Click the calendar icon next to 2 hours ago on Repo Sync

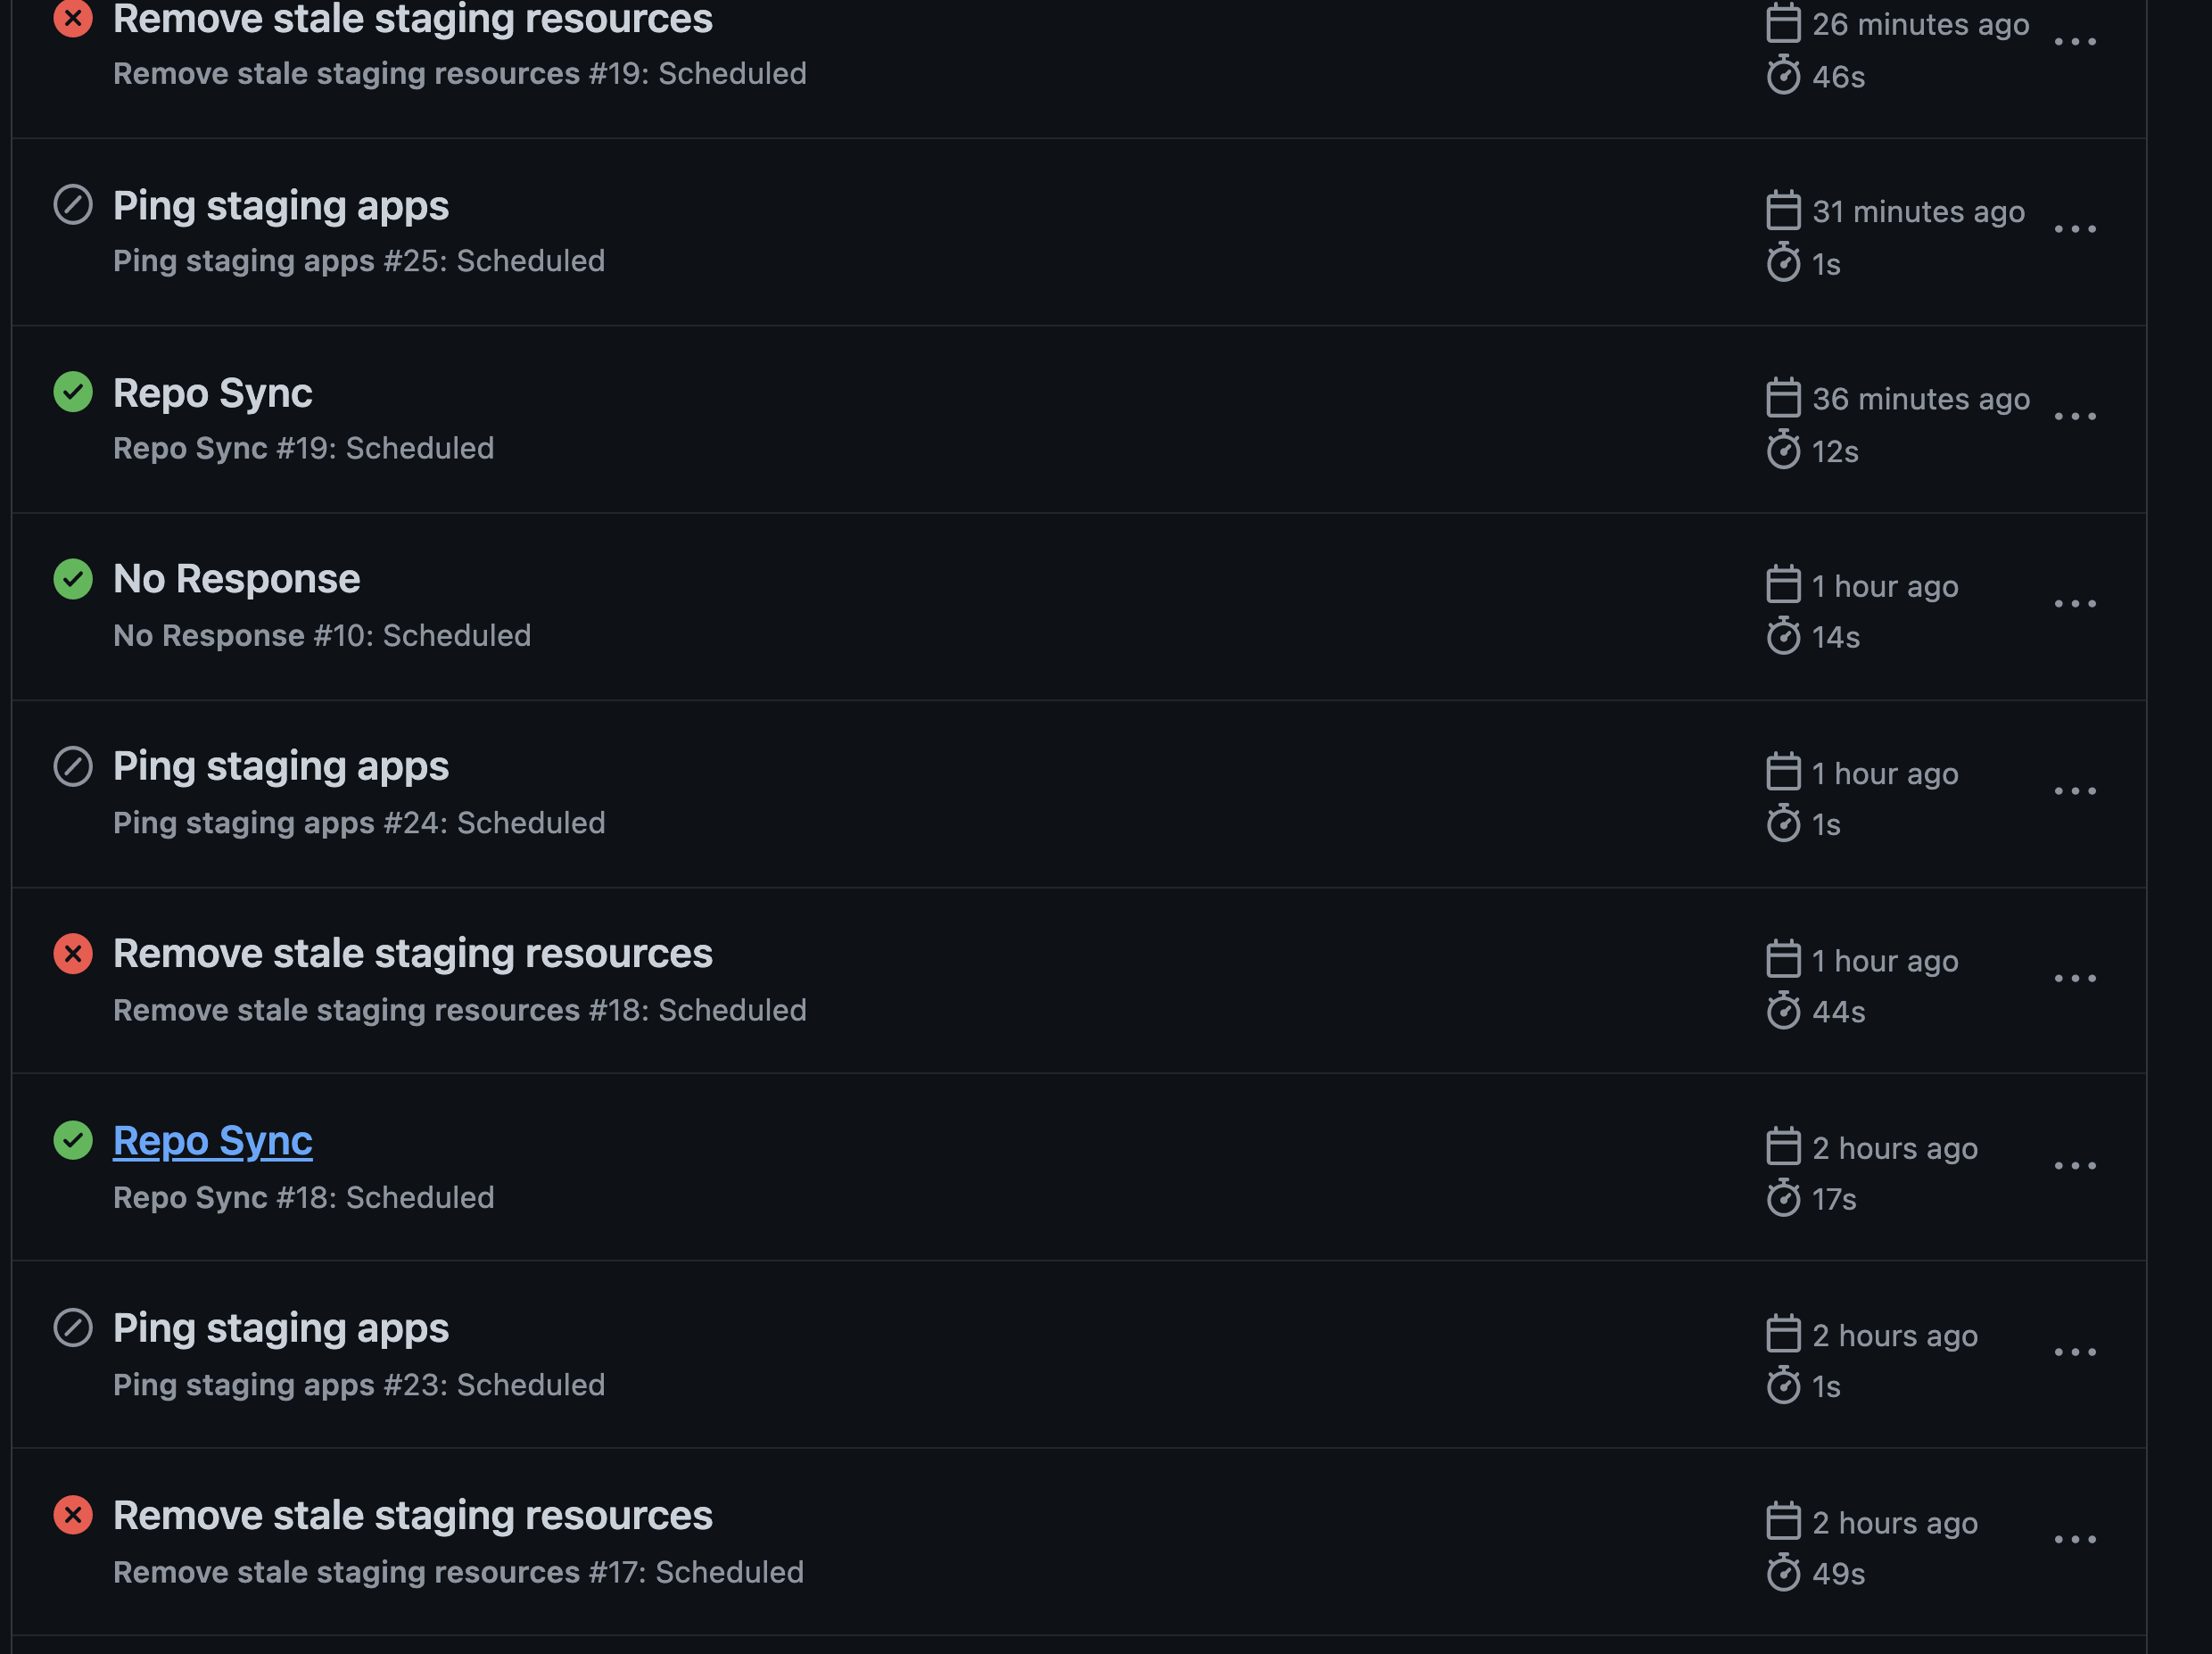pyautogui.click(x=1784, y=1147)
